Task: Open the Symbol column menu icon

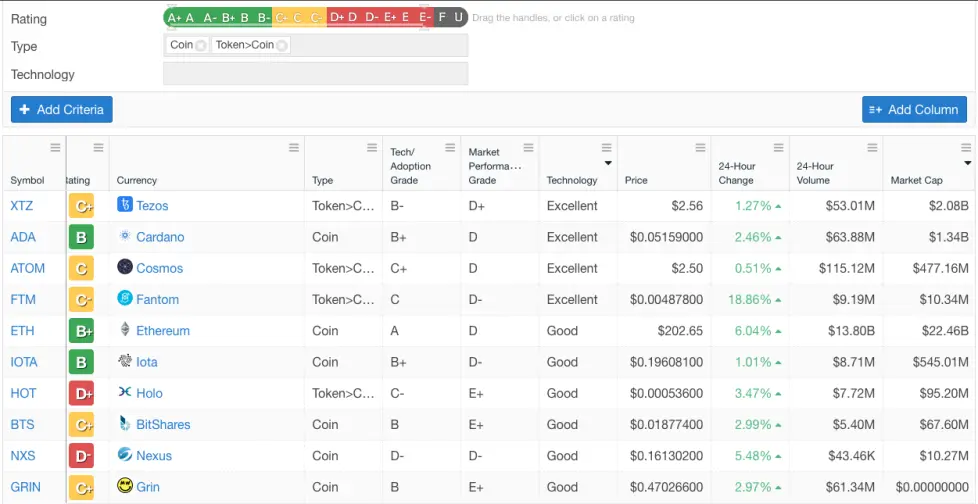Action: pos(56,148)
